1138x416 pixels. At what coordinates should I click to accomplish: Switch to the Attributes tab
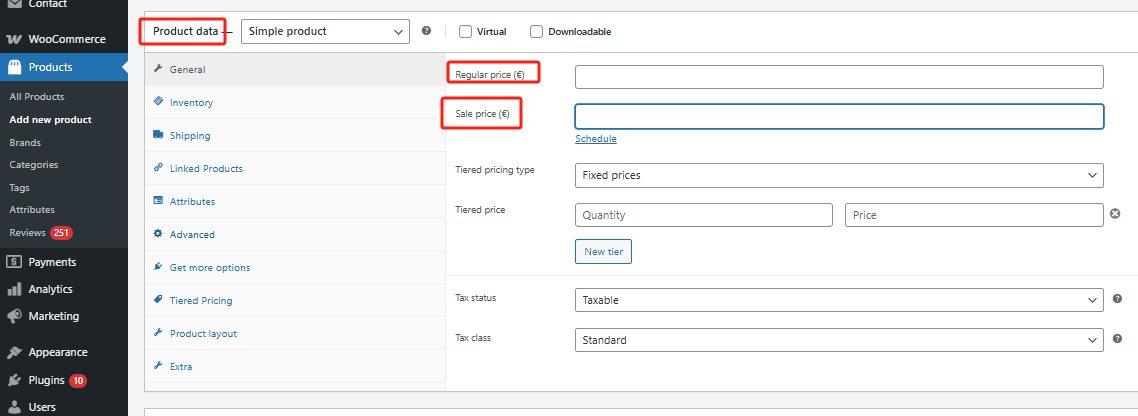click(295, 202)
